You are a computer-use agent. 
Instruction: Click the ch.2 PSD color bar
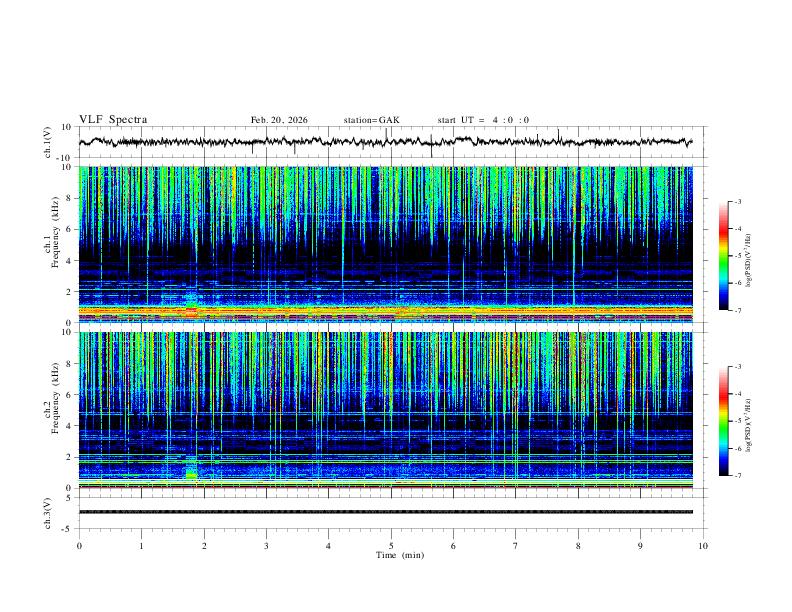(723, 421)
